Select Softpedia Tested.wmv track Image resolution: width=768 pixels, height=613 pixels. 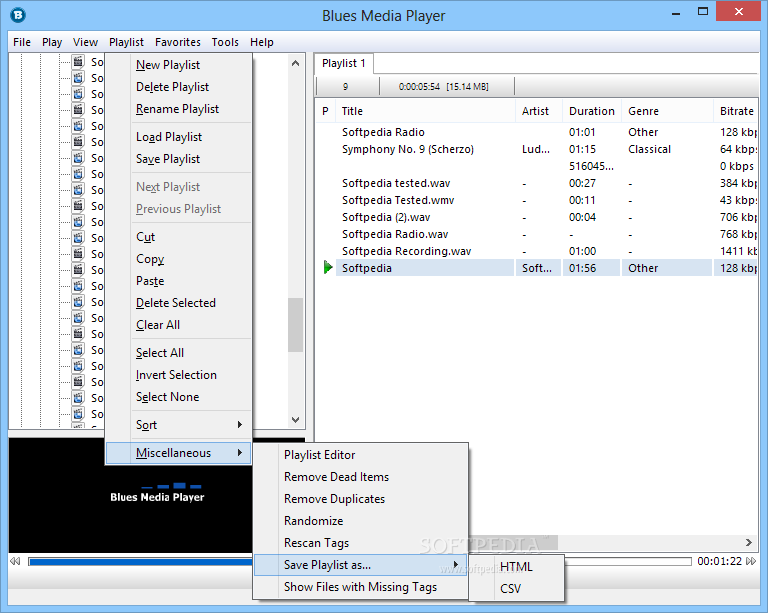[x=536, y=200]
